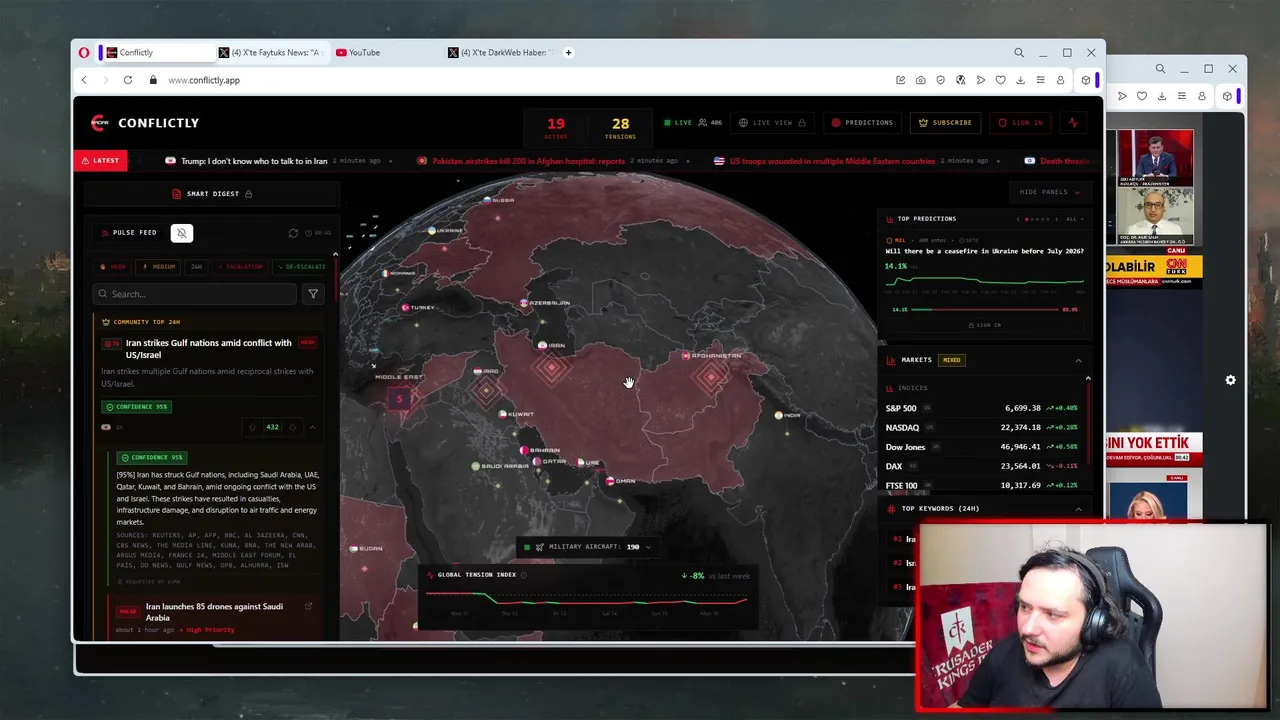Viewport: 1280px width, 720px height.
Task: Select the DAX index row
Action: point(982,466)
